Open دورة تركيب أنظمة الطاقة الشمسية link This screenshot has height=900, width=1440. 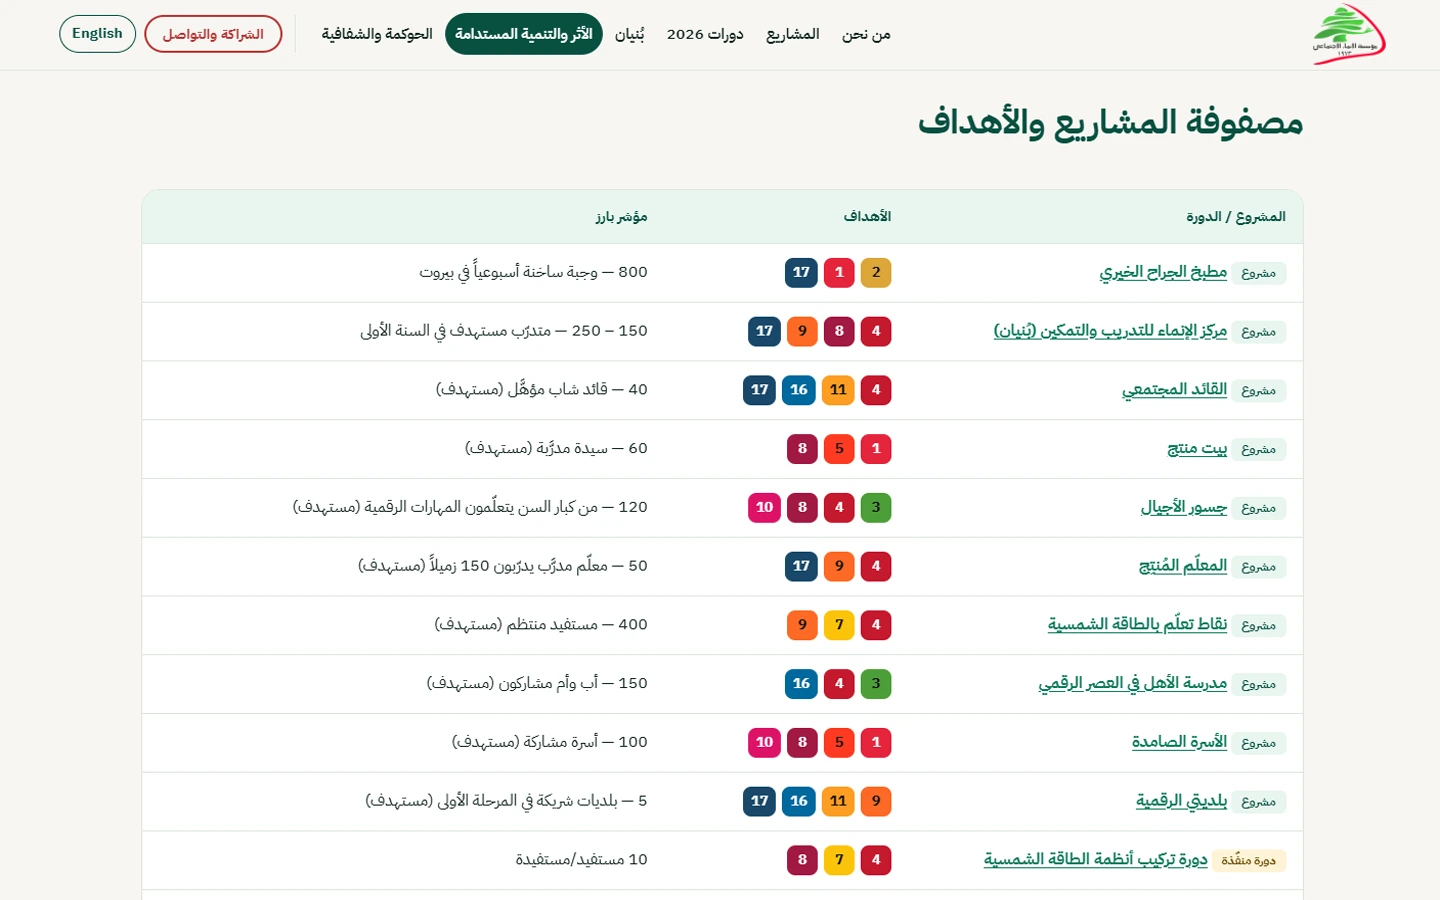pos(1096,860)
